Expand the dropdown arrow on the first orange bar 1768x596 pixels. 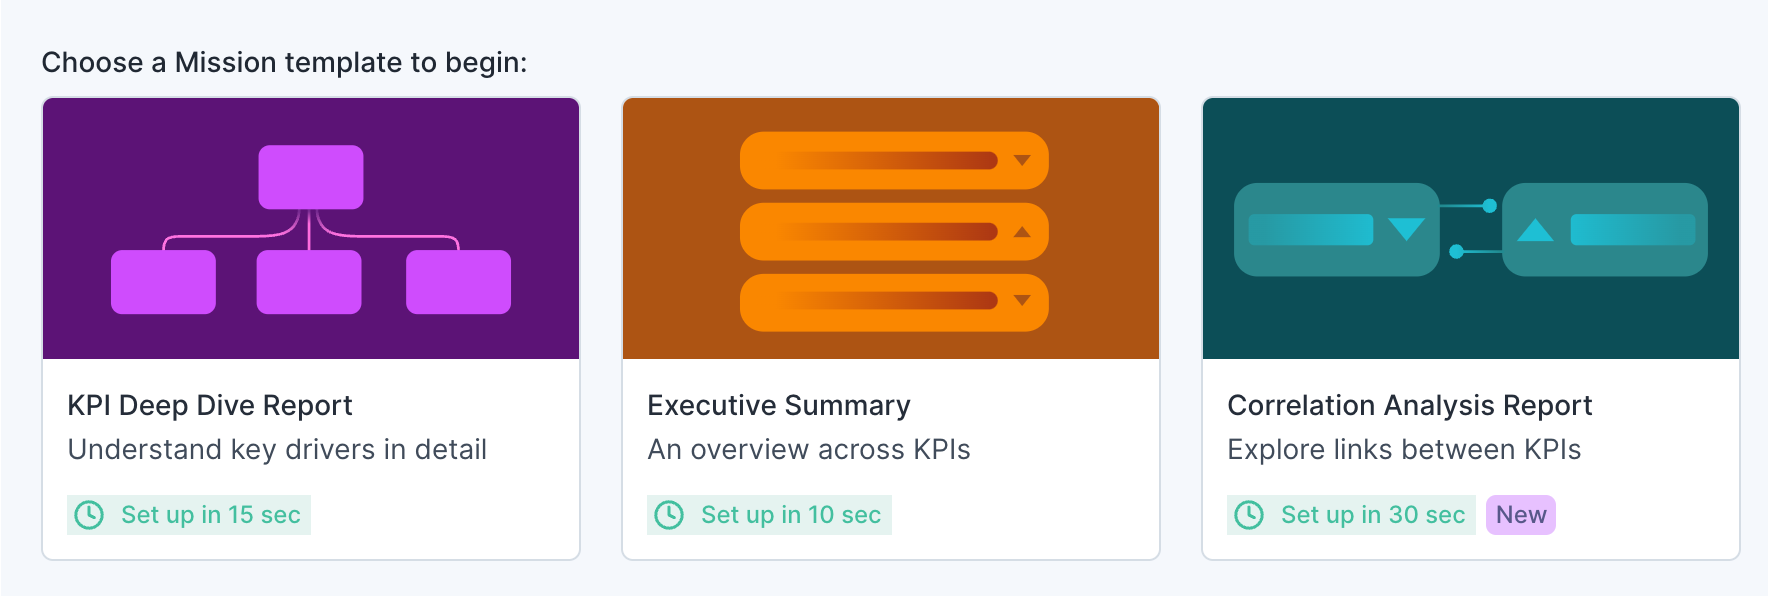point(1022,160)
